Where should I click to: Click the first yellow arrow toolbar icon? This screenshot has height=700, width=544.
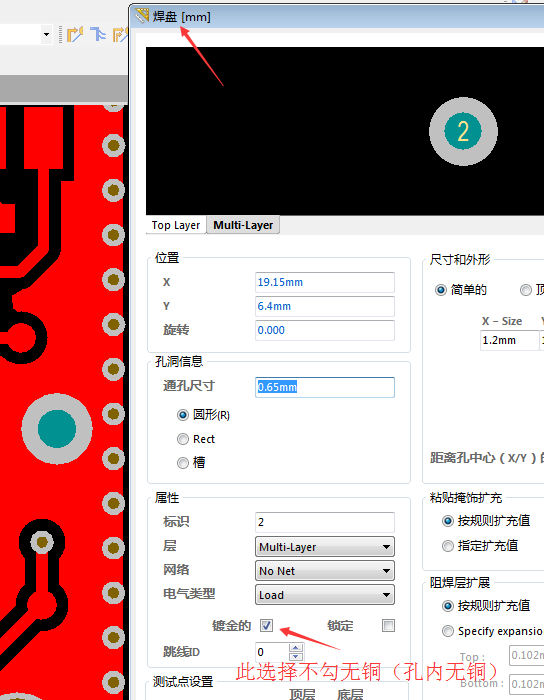tap(75, 34)
